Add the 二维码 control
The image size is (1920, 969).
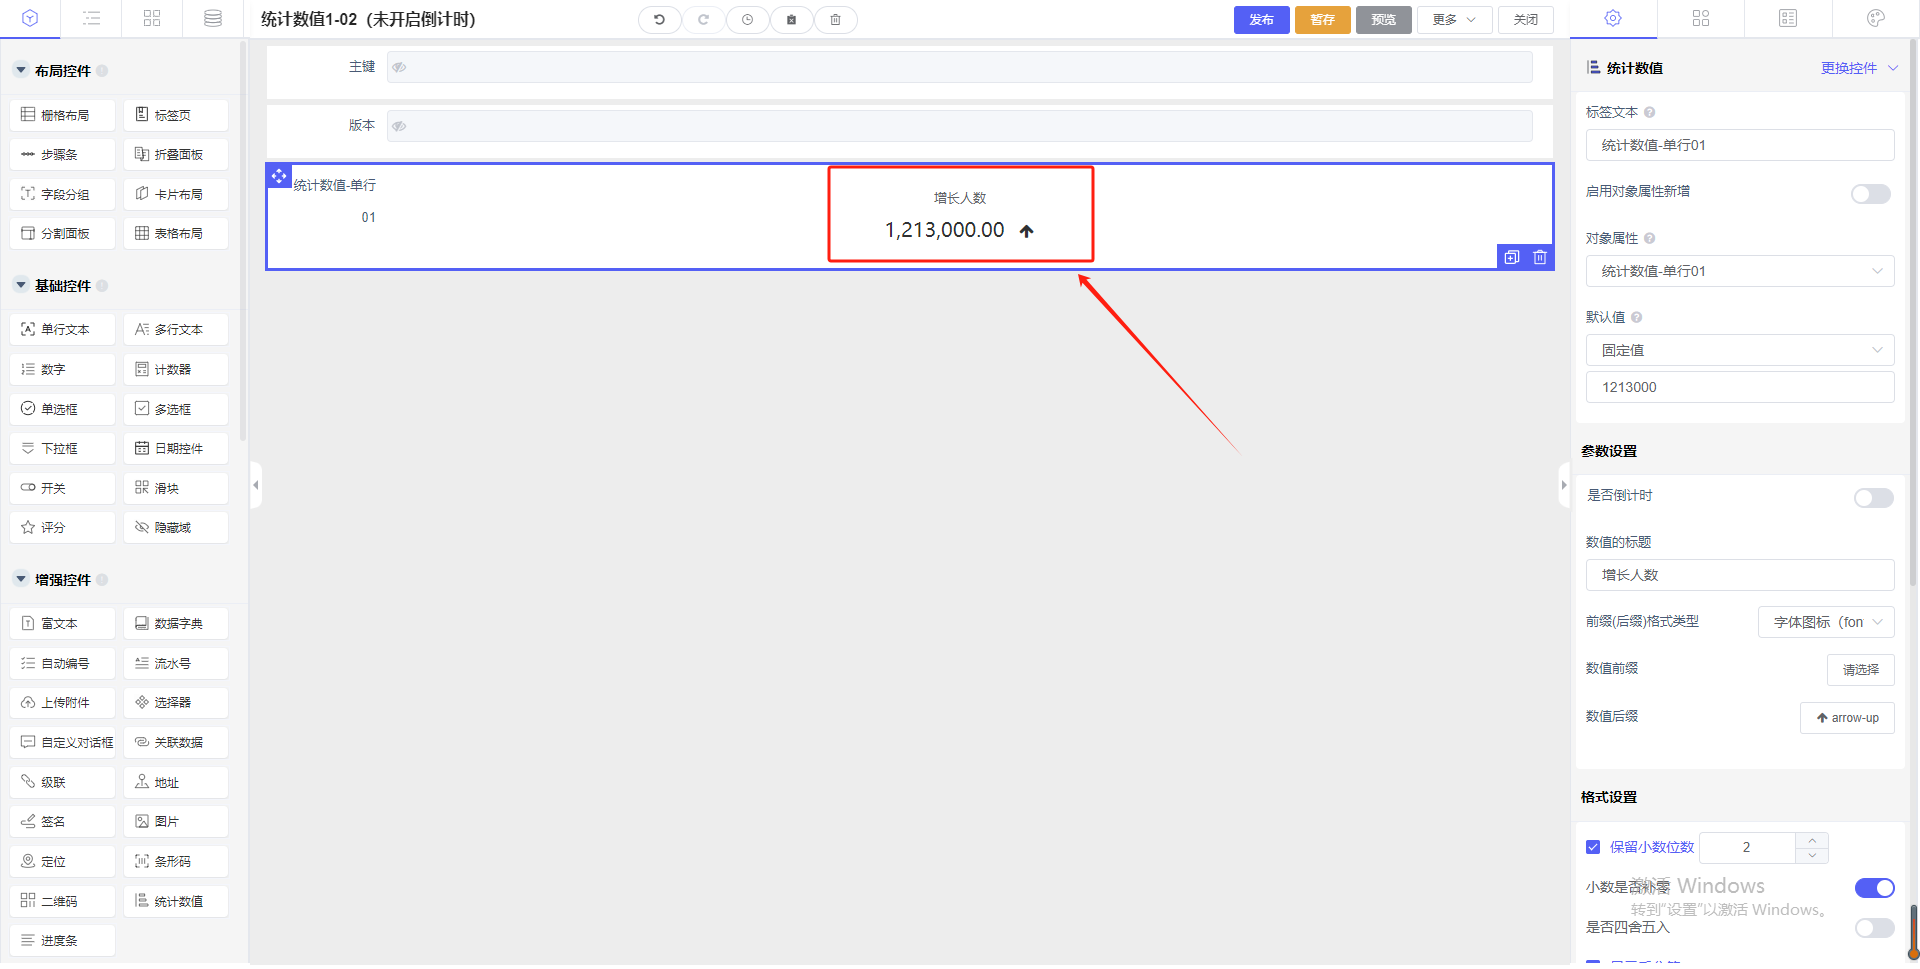tap(62, 901)
